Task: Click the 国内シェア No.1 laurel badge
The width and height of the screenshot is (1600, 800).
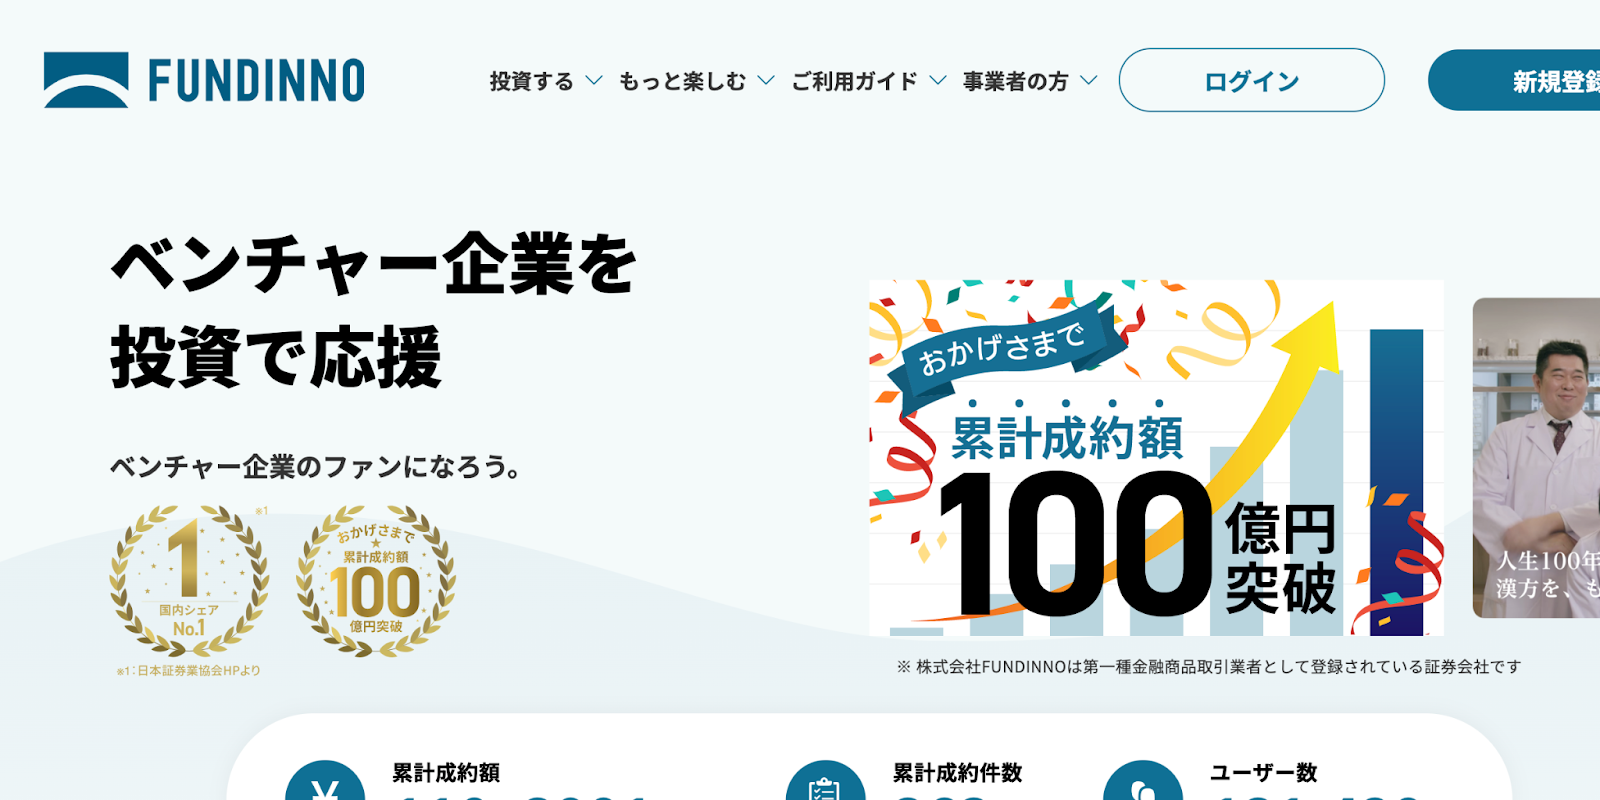Action: [188, 579]
